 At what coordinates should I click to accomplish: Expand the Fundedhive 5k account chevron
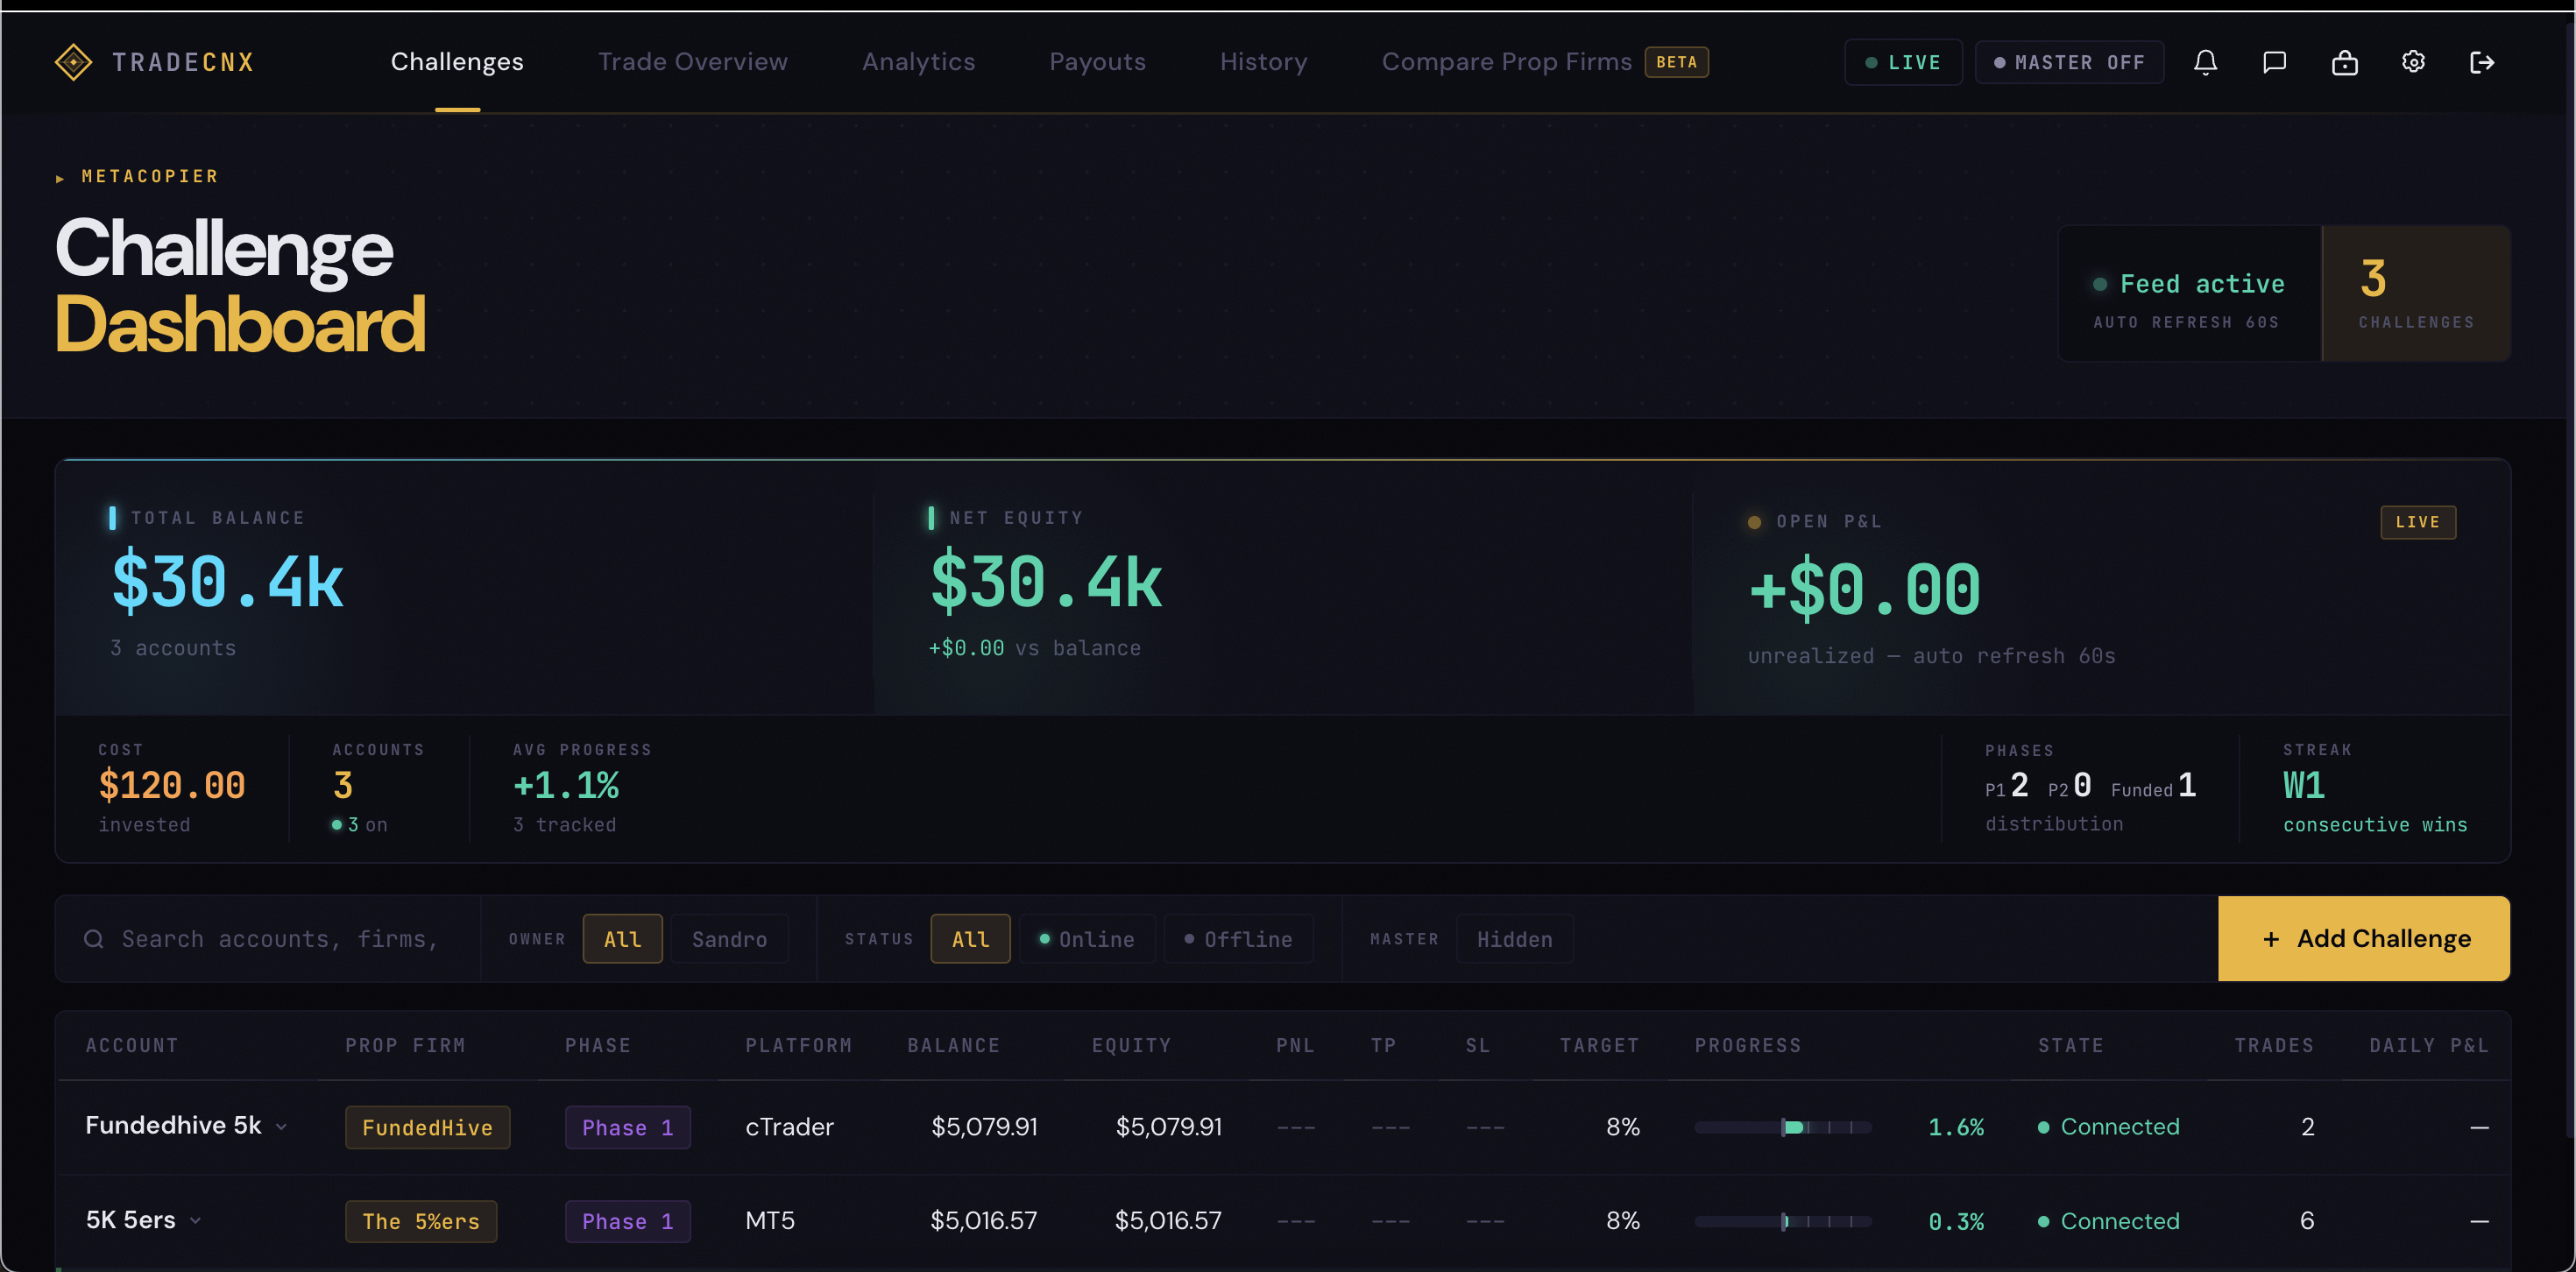coord(282,1127)
